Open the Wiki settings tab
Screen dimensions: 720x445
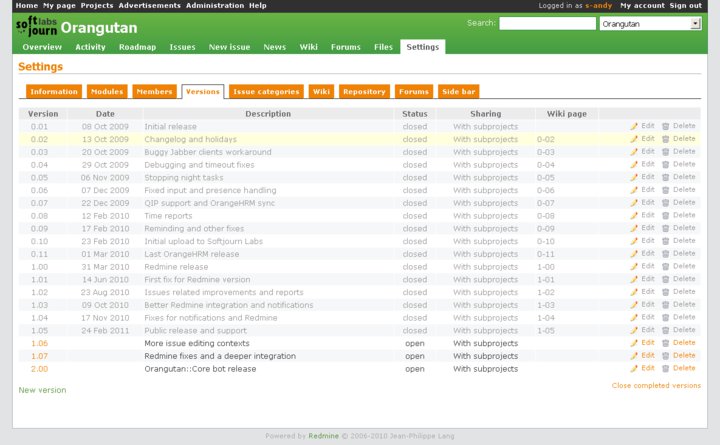click(321, 91)
